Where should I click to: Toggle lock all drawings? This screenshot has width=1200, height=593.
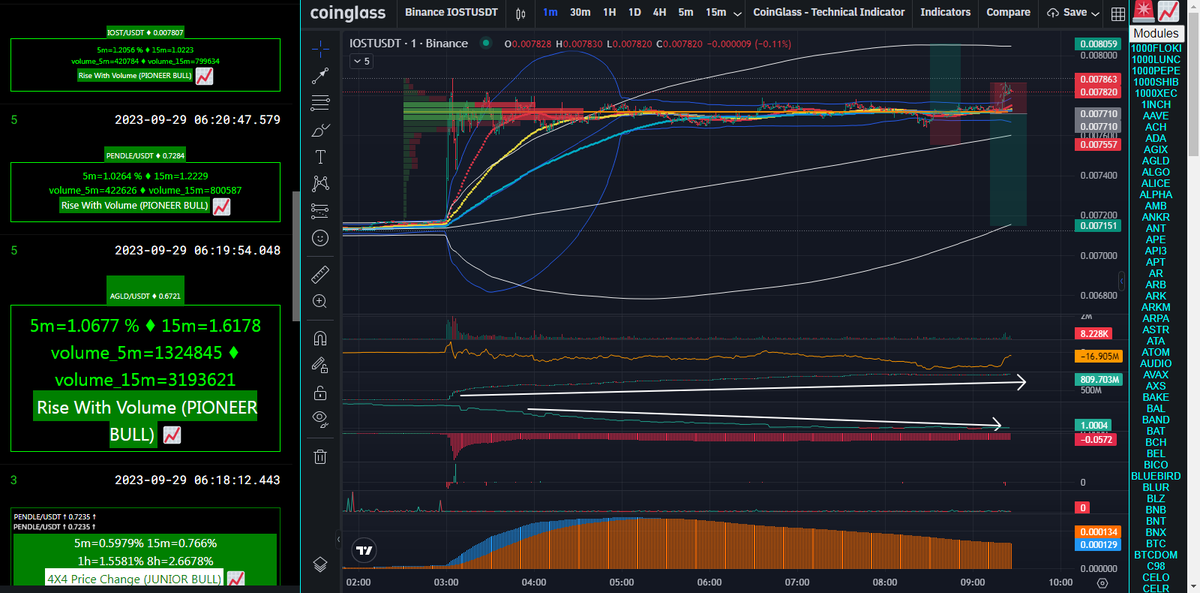(x=320, y=391)
